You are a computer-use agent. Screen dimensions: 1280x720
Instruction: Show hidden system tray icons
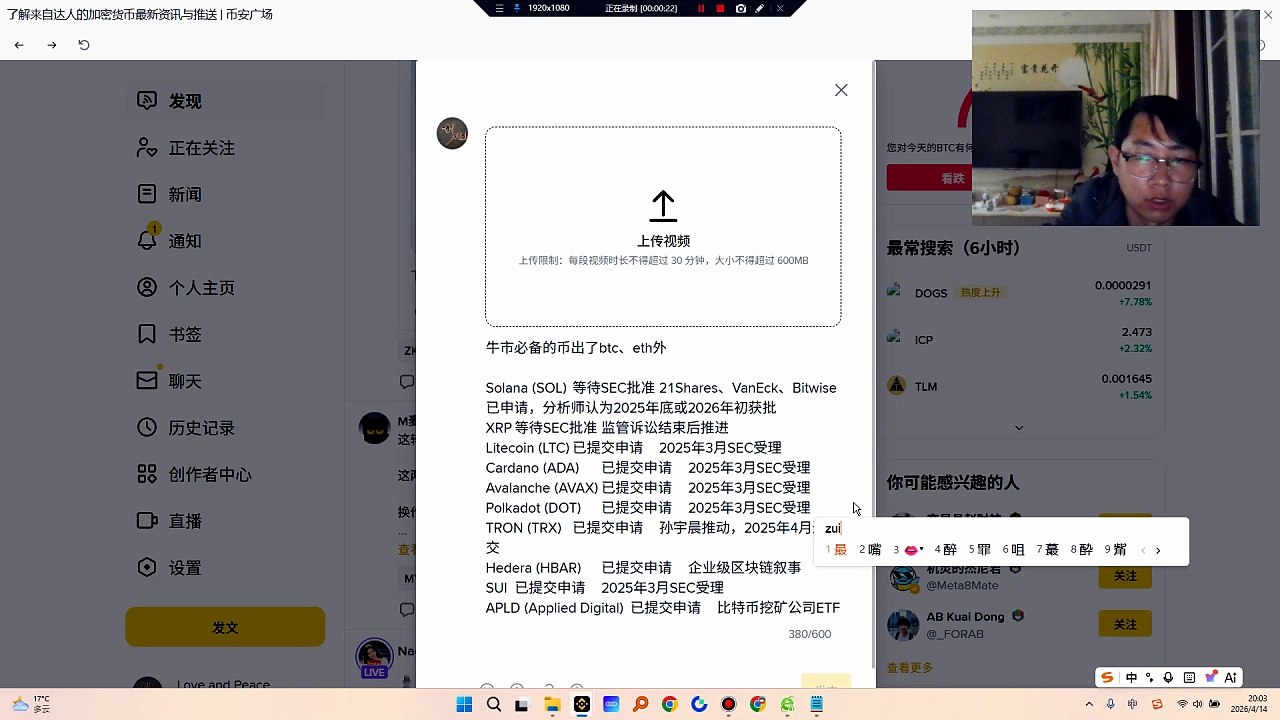(x=1089, y=705)
